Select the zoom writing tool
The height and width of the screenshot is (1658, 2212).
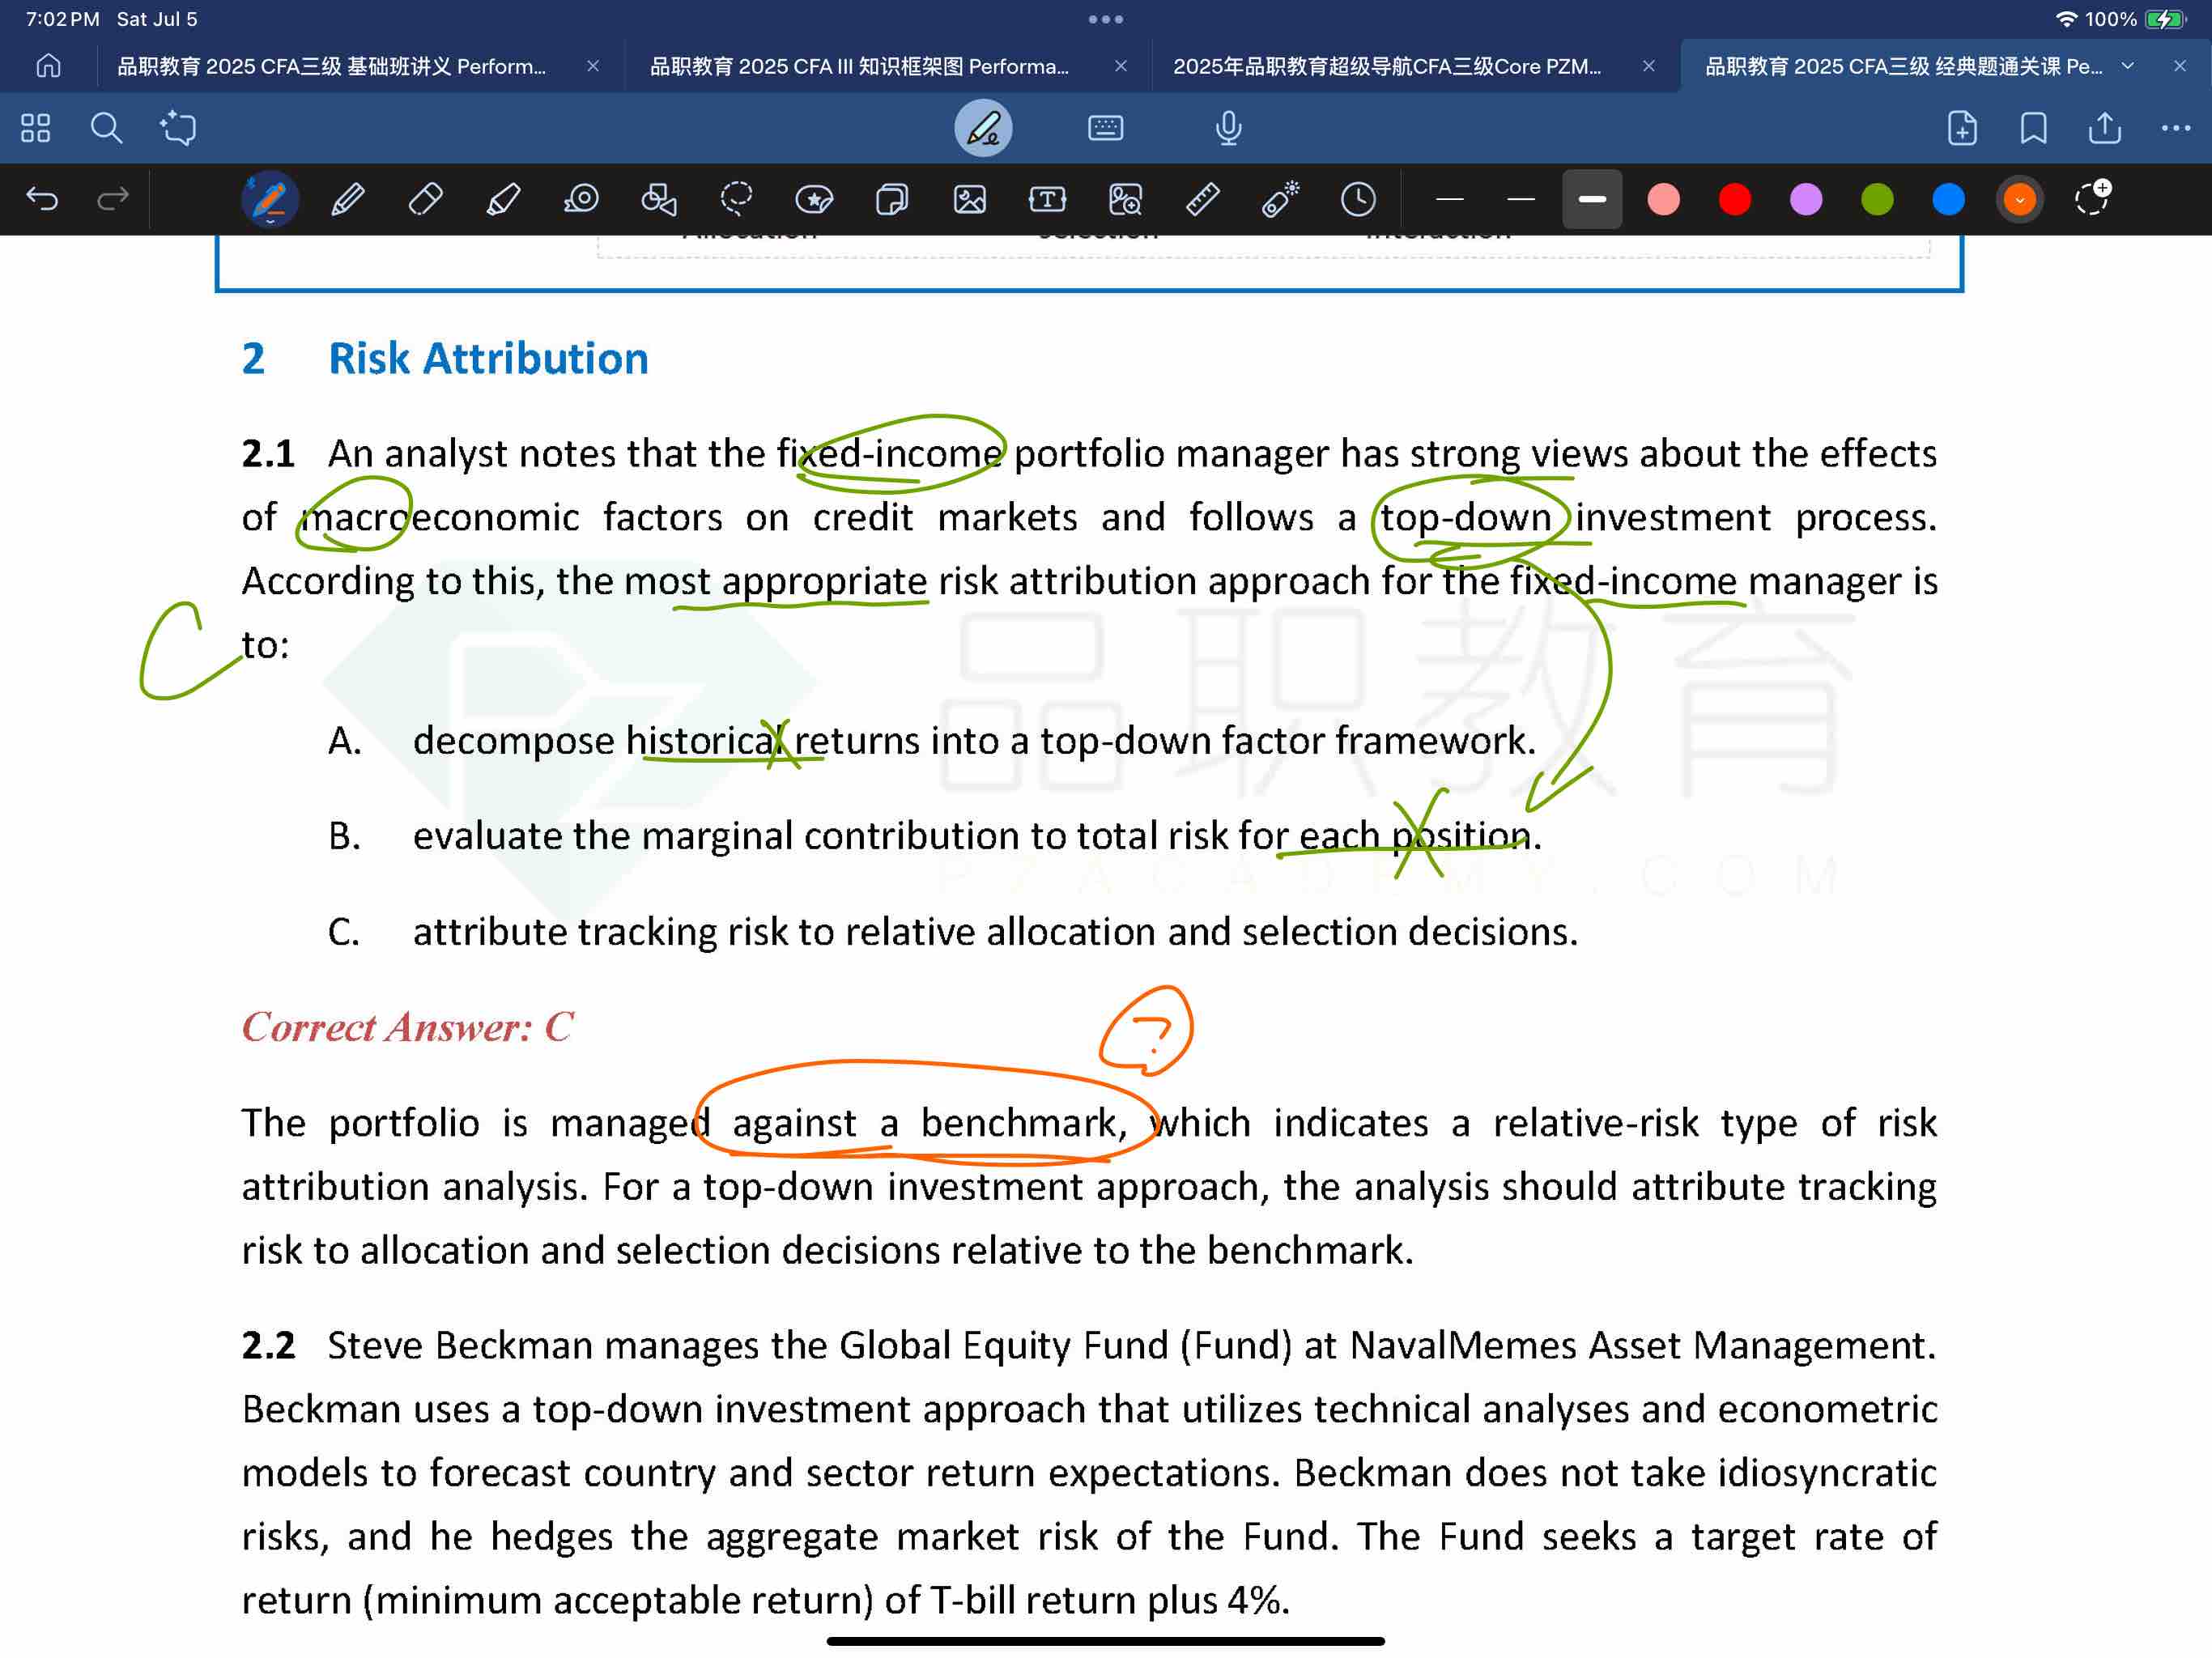tap(581, 199)
